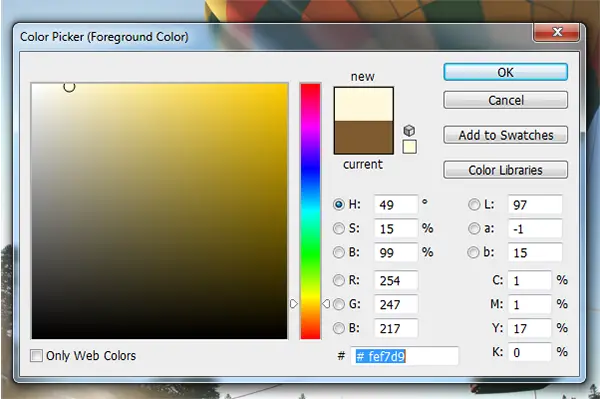The image size is (600, 399).
Task: Click the Lab b field showing 15
Action: point(535,252)
